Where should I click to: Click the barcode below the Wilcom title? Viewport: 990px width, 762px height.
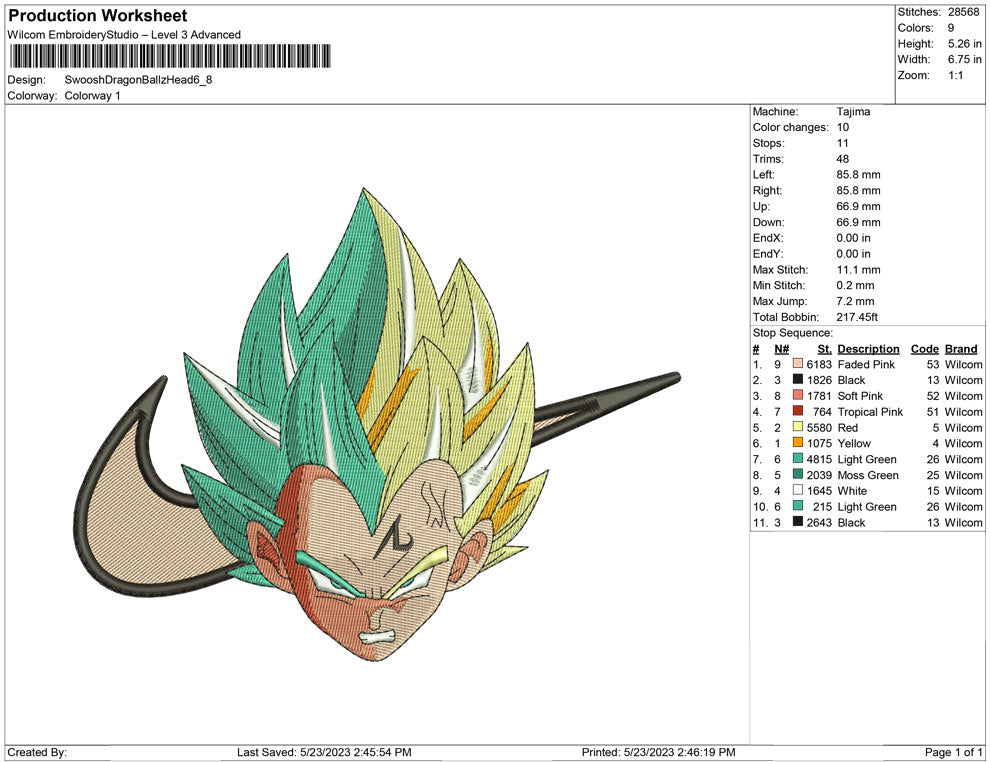[169, 56]
